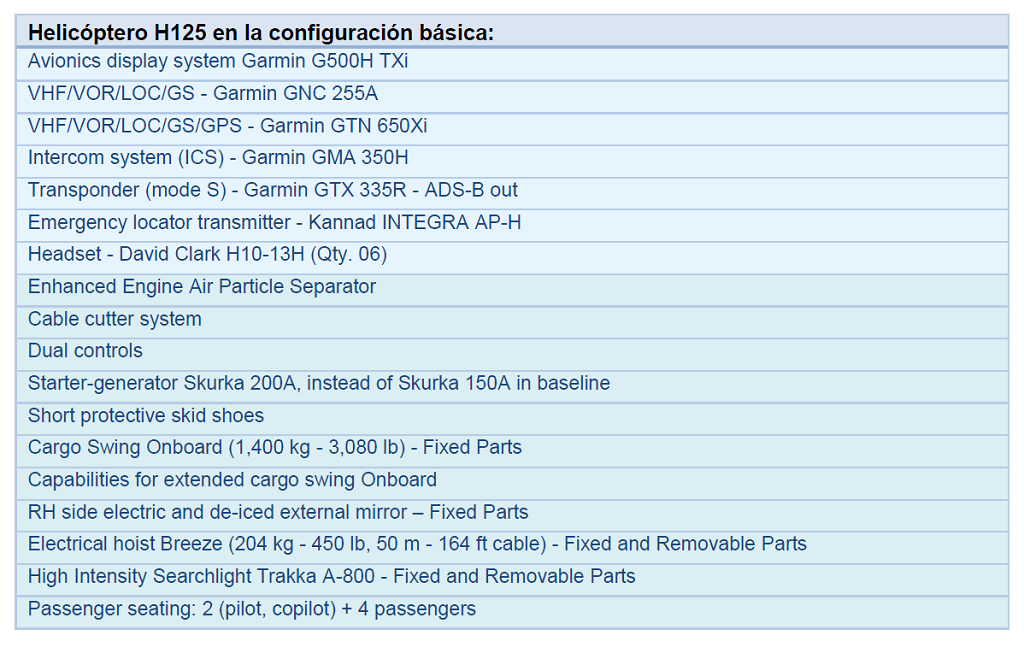
Task: Click the Transponder Garmin GTX 335R row
Action: [512, 193]
